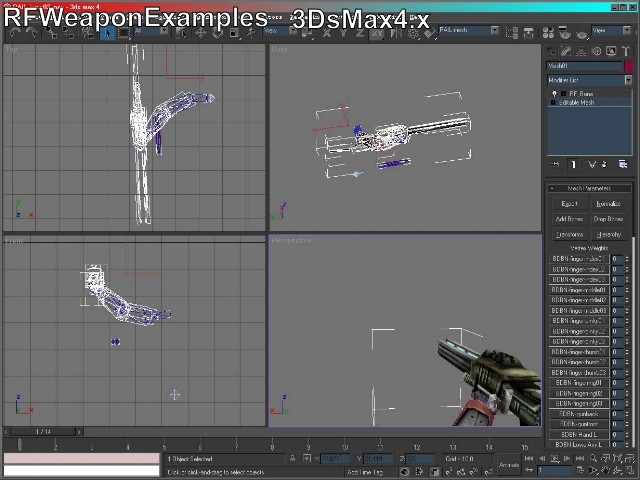Toggle Show End Result icon
640x480 pixels.
(x=573, y=164)
